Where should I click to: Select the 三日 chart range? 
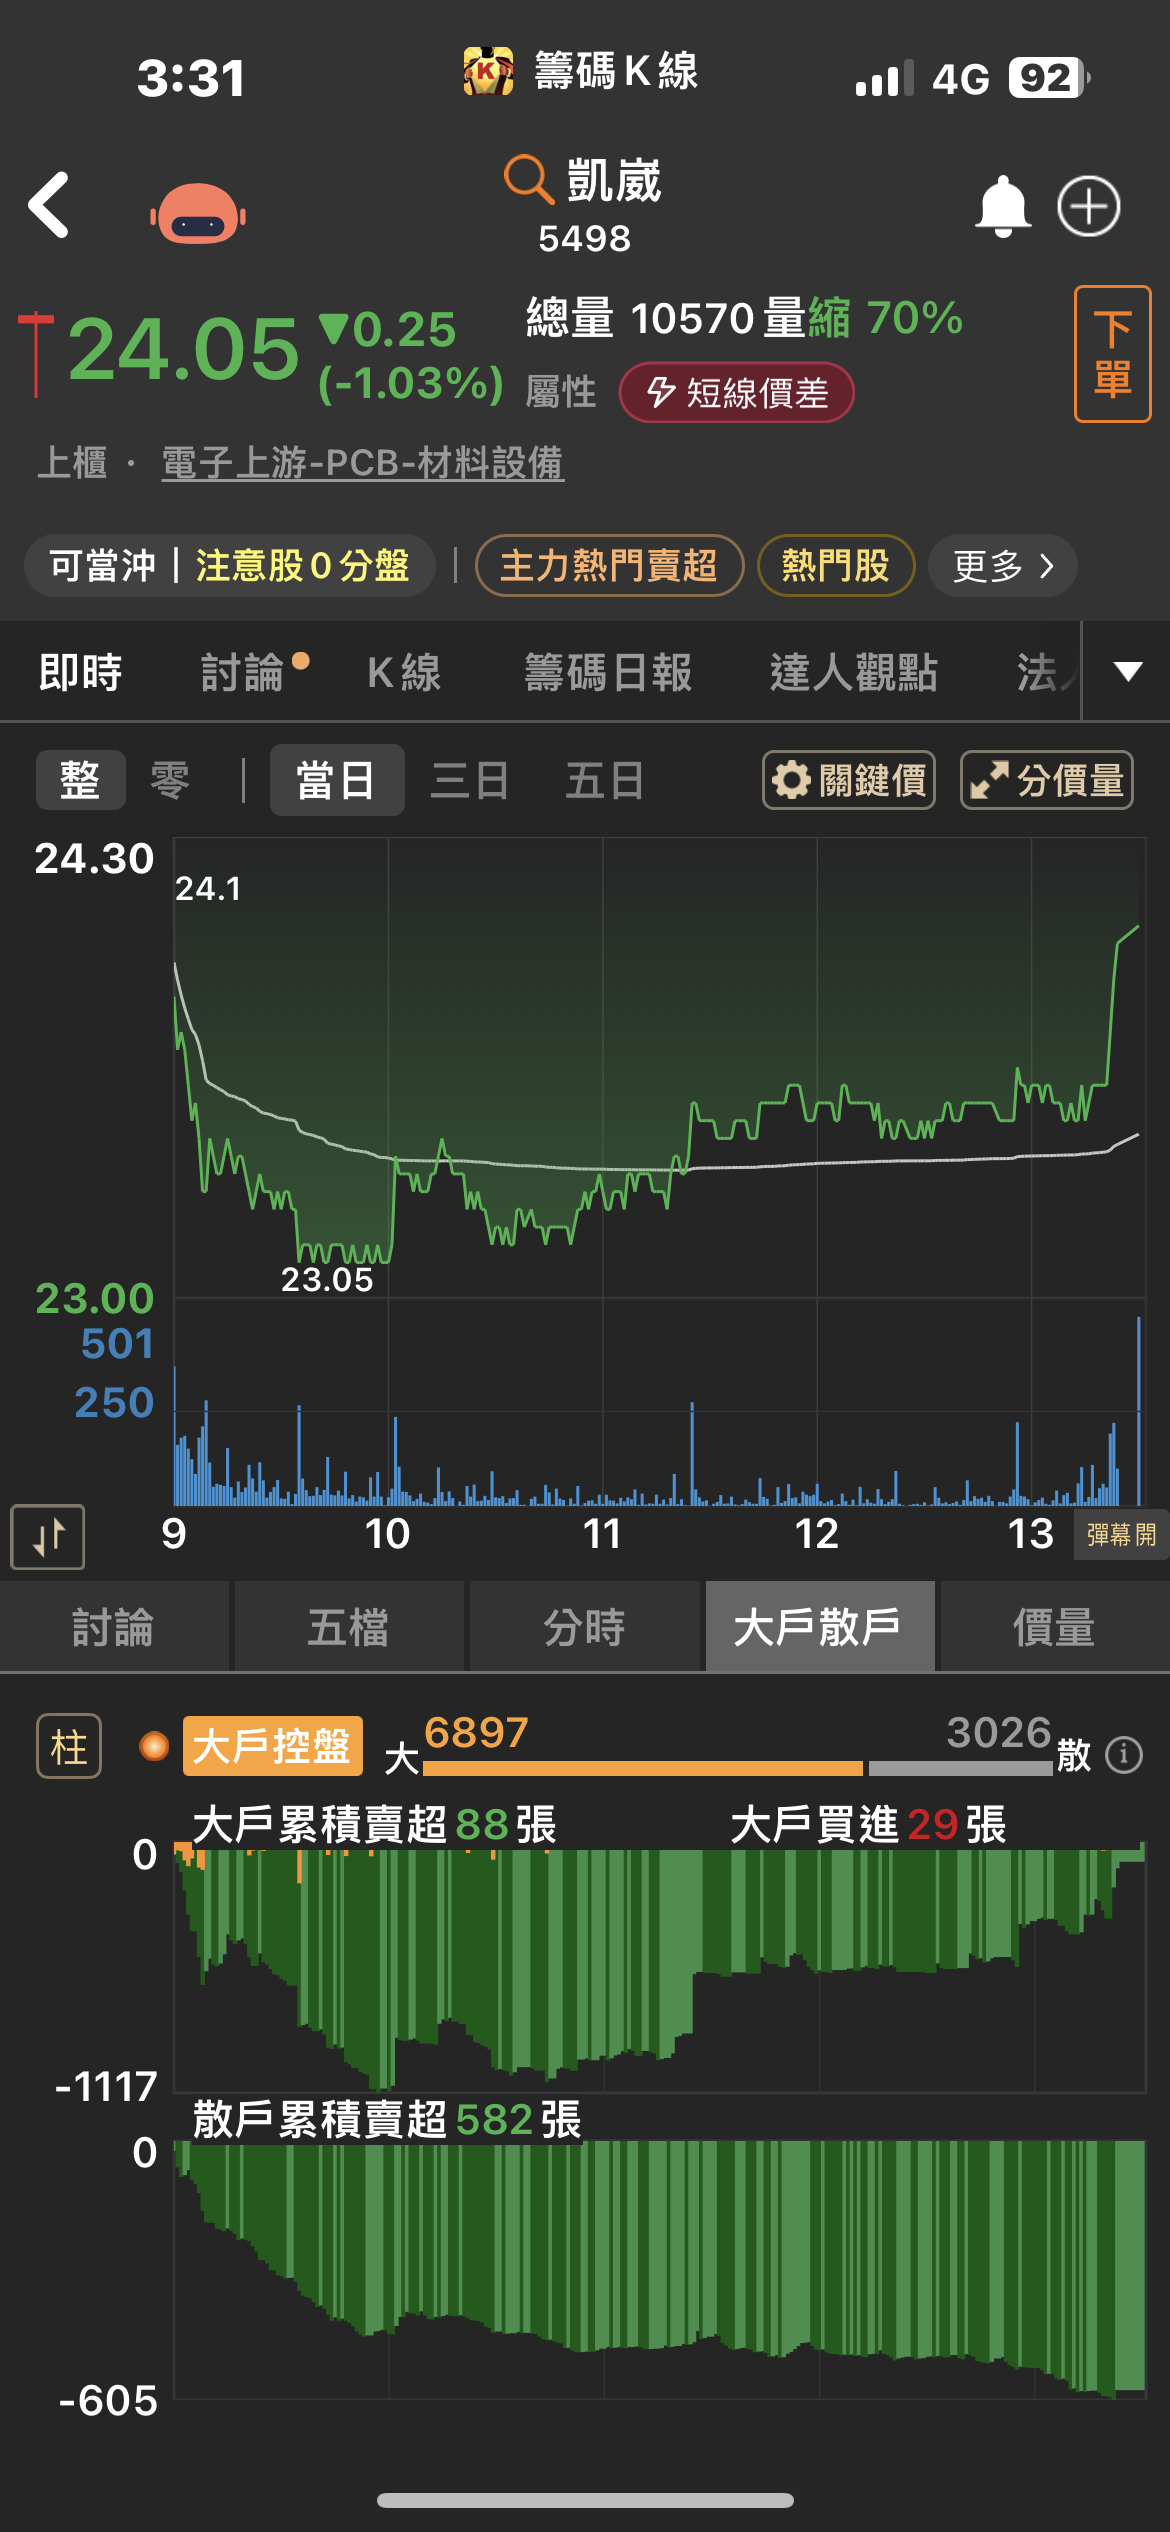click(470, 780)
